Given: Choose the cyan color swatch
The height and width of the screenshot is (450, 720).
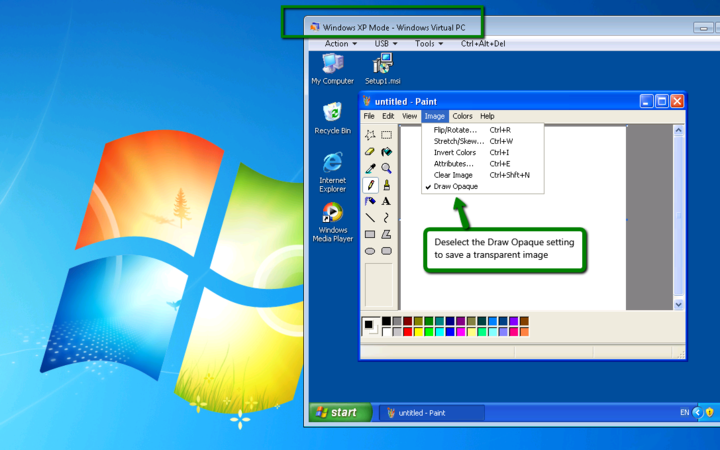Looking at the screenshot, I should click(439, 332).
